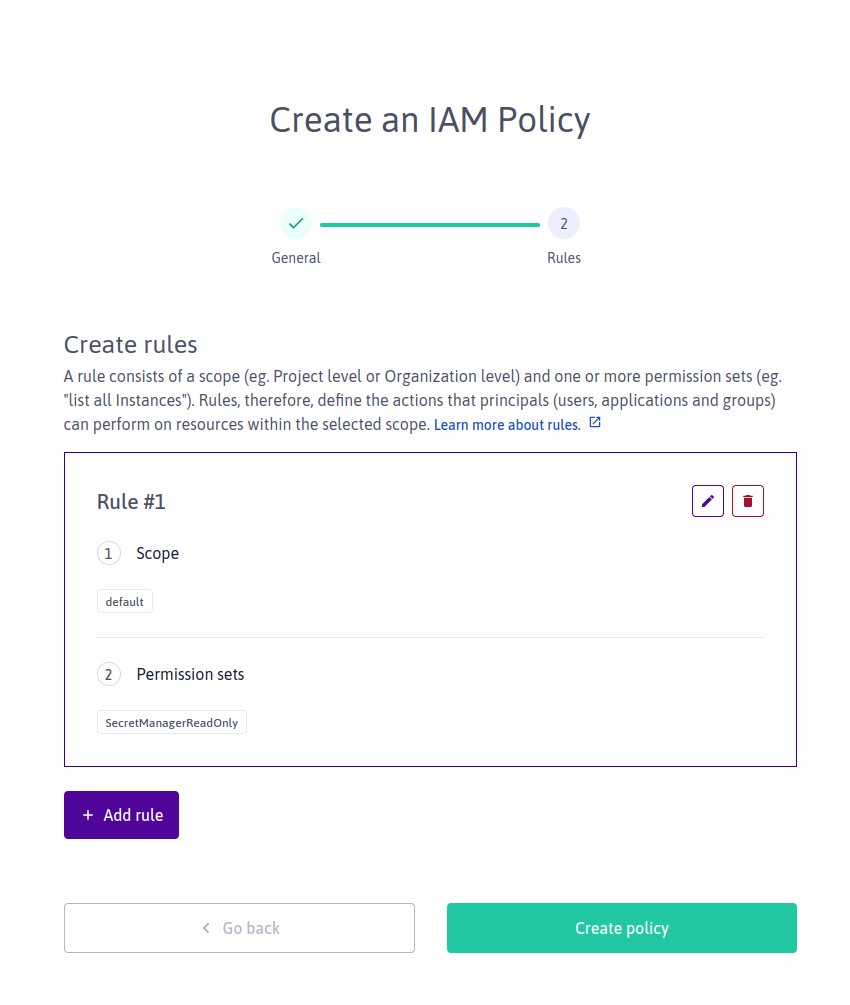Click the back chevron on Go back

coord(206,927)
